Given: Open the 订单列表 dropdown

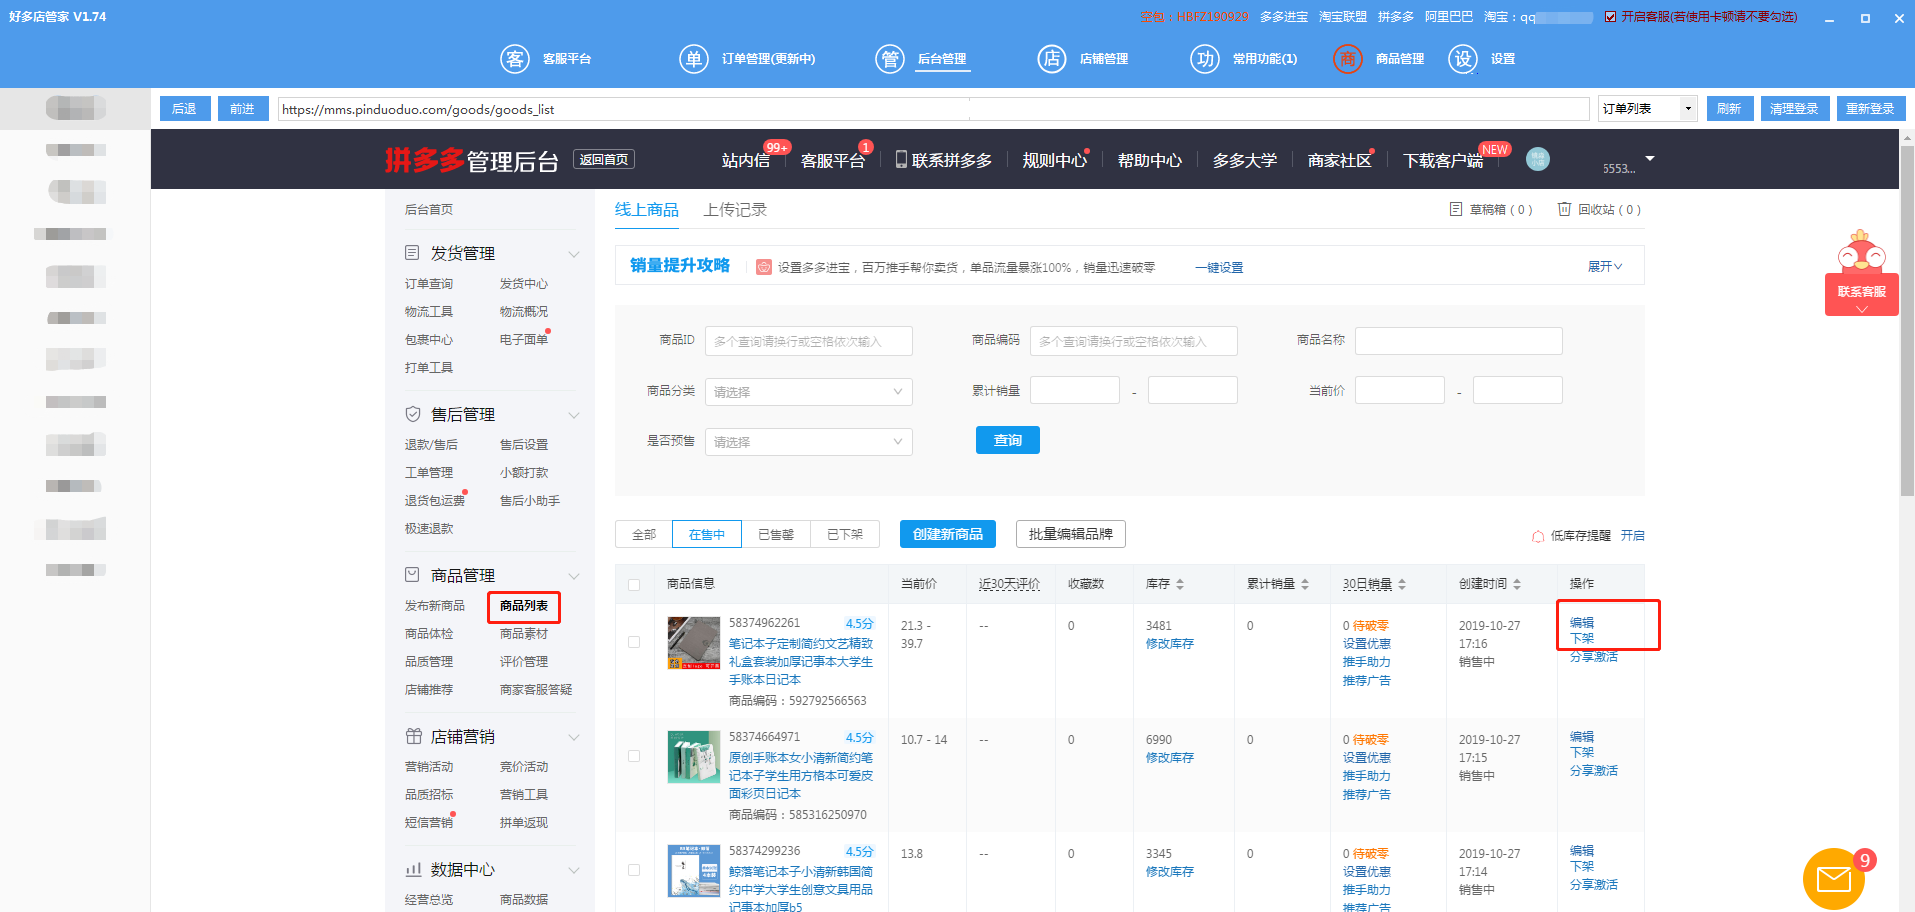Looking at the screenshot, I should click(x=1647, y=109).
